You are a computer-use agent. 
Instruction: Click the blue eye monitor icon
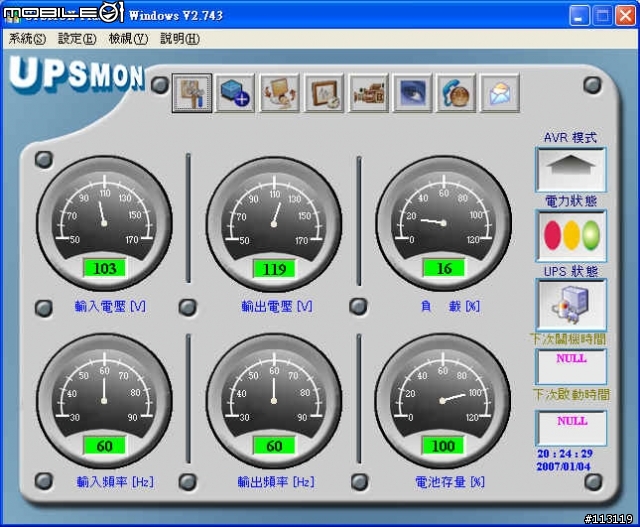[x=412, y=93]
